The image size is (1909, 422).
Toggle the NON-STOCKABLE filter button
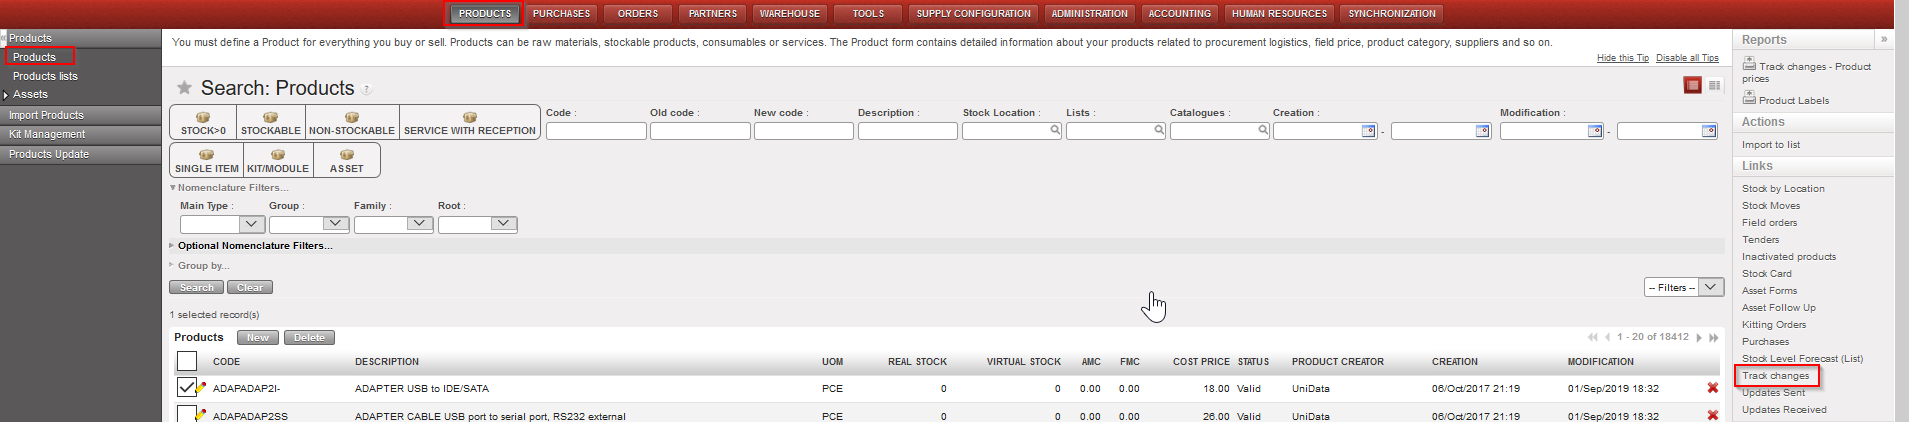coord(352,122)
